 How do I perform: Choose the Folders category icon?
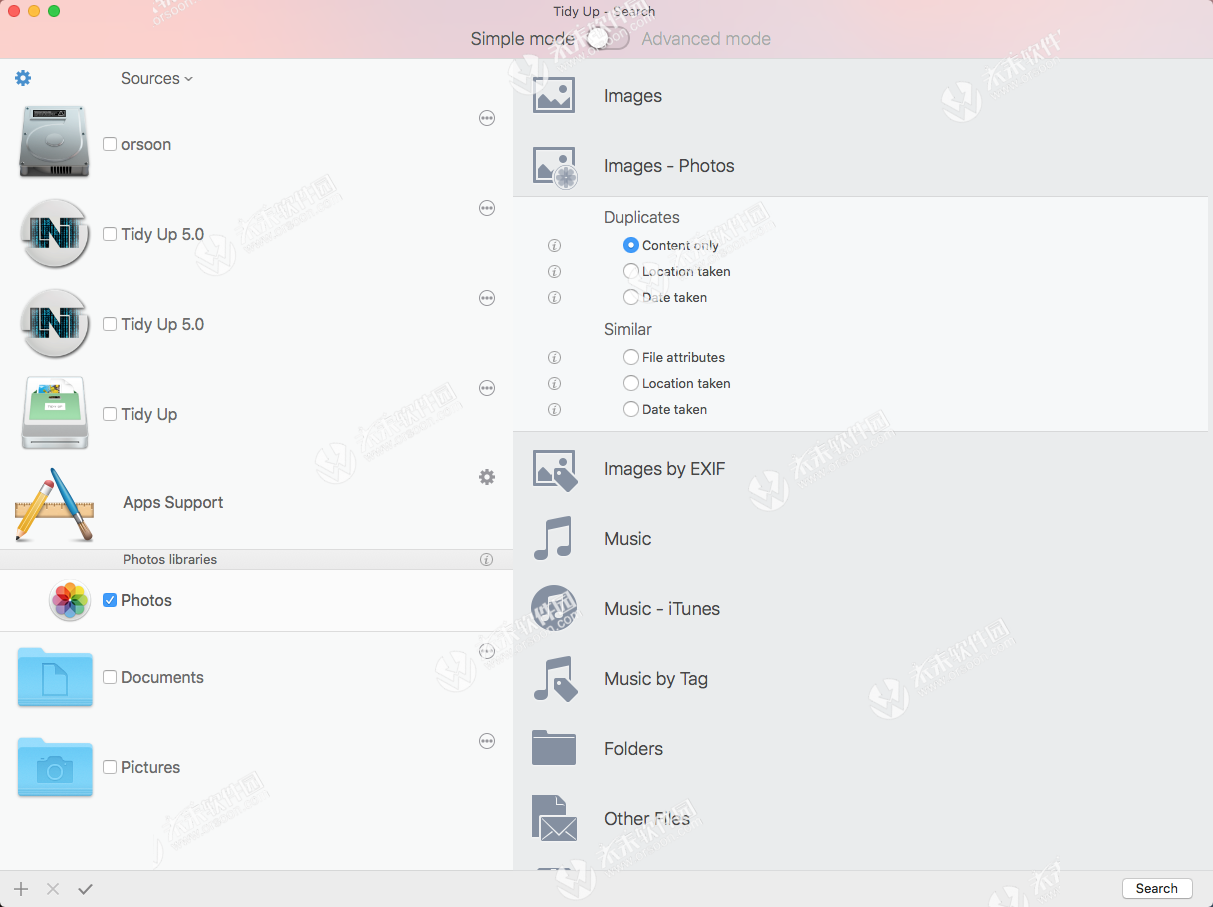554,748
